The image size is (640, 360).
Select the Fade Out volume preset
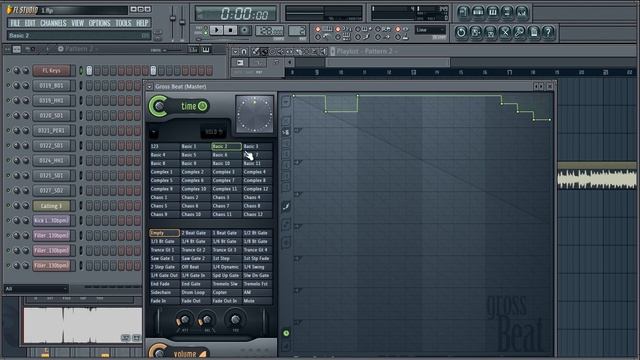pyautogui.click(x=196, y=301)
